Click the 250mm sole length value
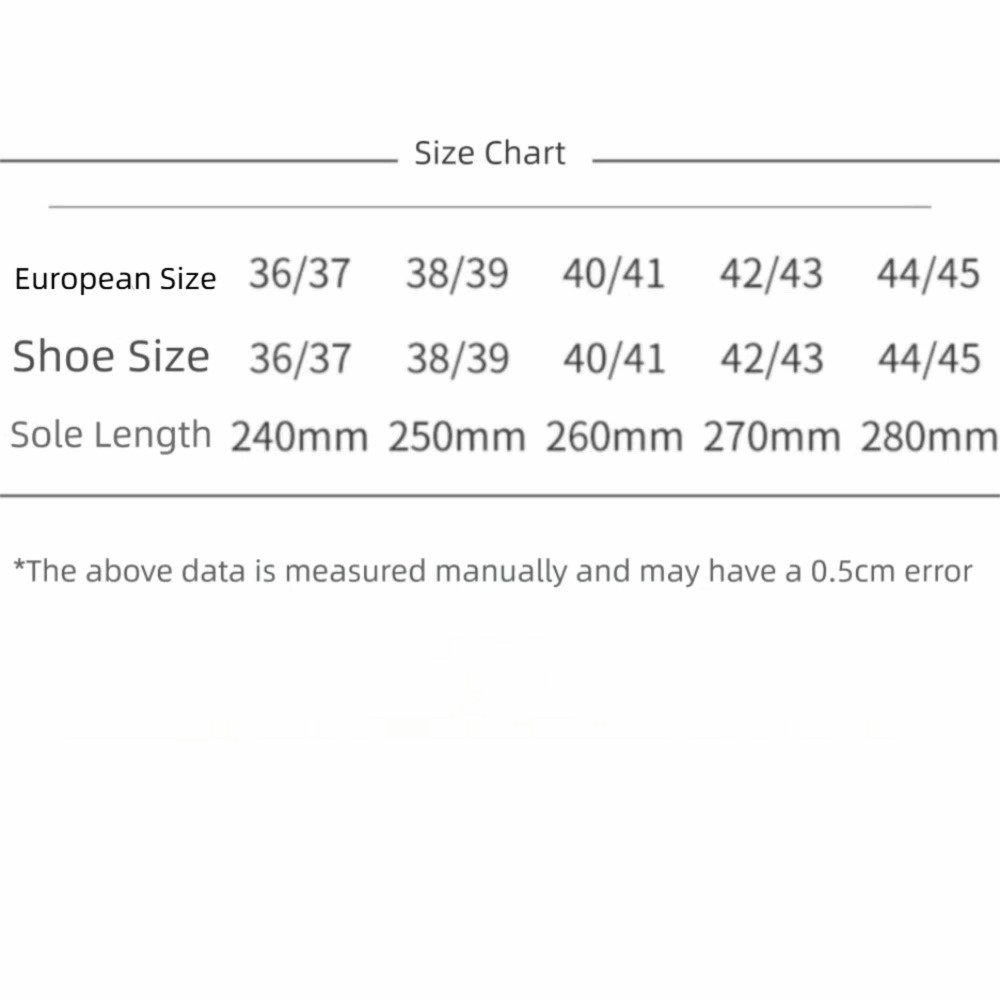This screenshot has height=1000, width=1000. [457, 437]
